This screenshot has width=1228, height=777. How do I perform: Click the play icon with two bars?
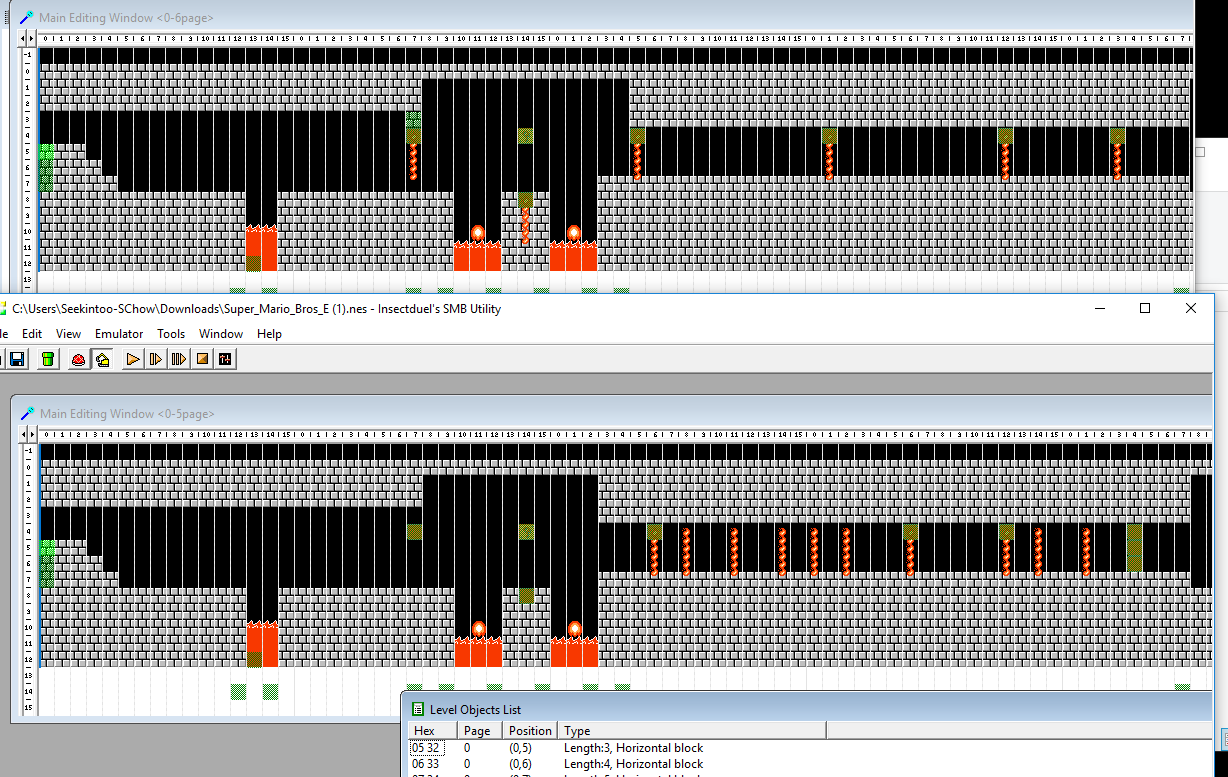coord(179,359)
